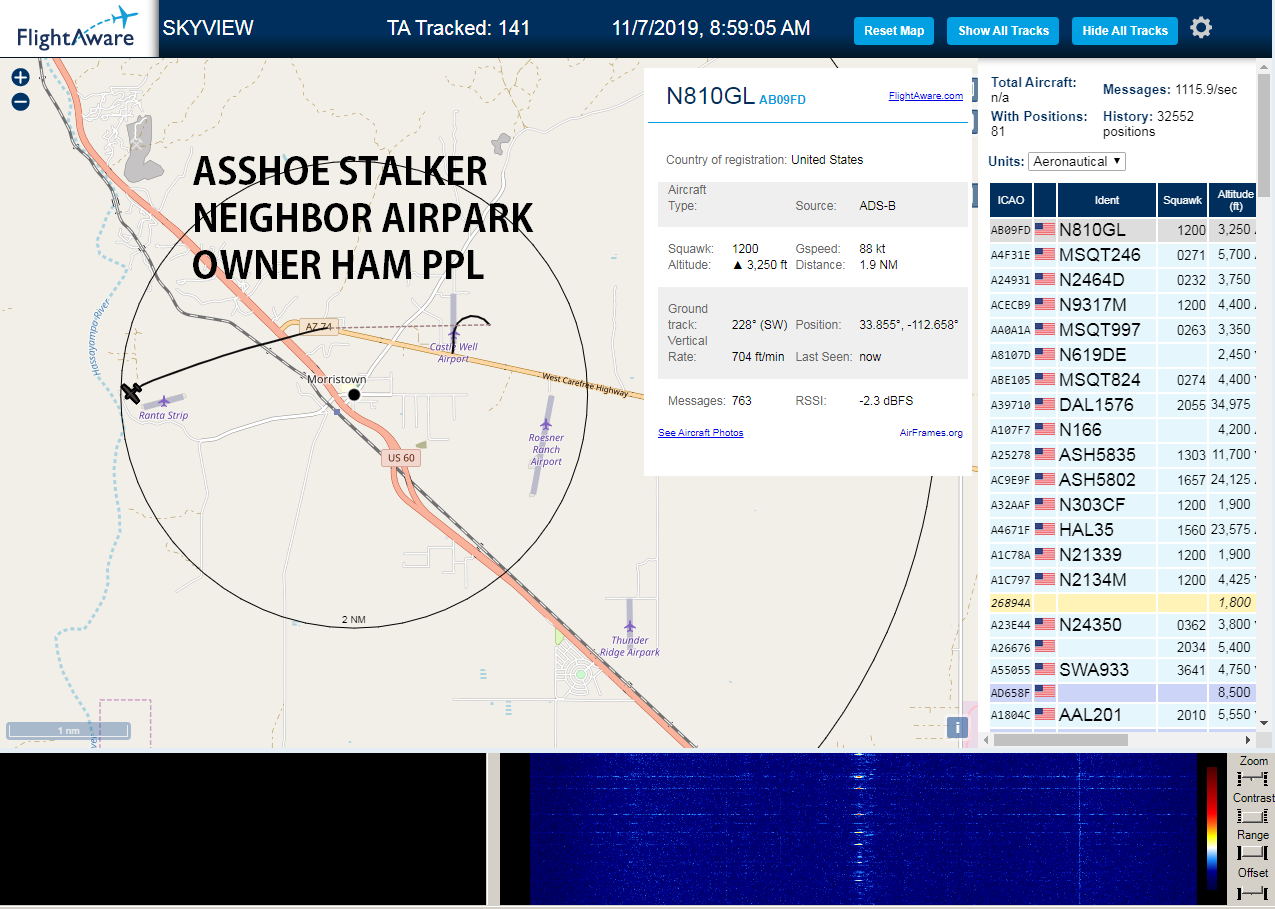This screenshot has width=1275, height=909.
Task: Sort table by Squawk column
Action: (1182, 200)
